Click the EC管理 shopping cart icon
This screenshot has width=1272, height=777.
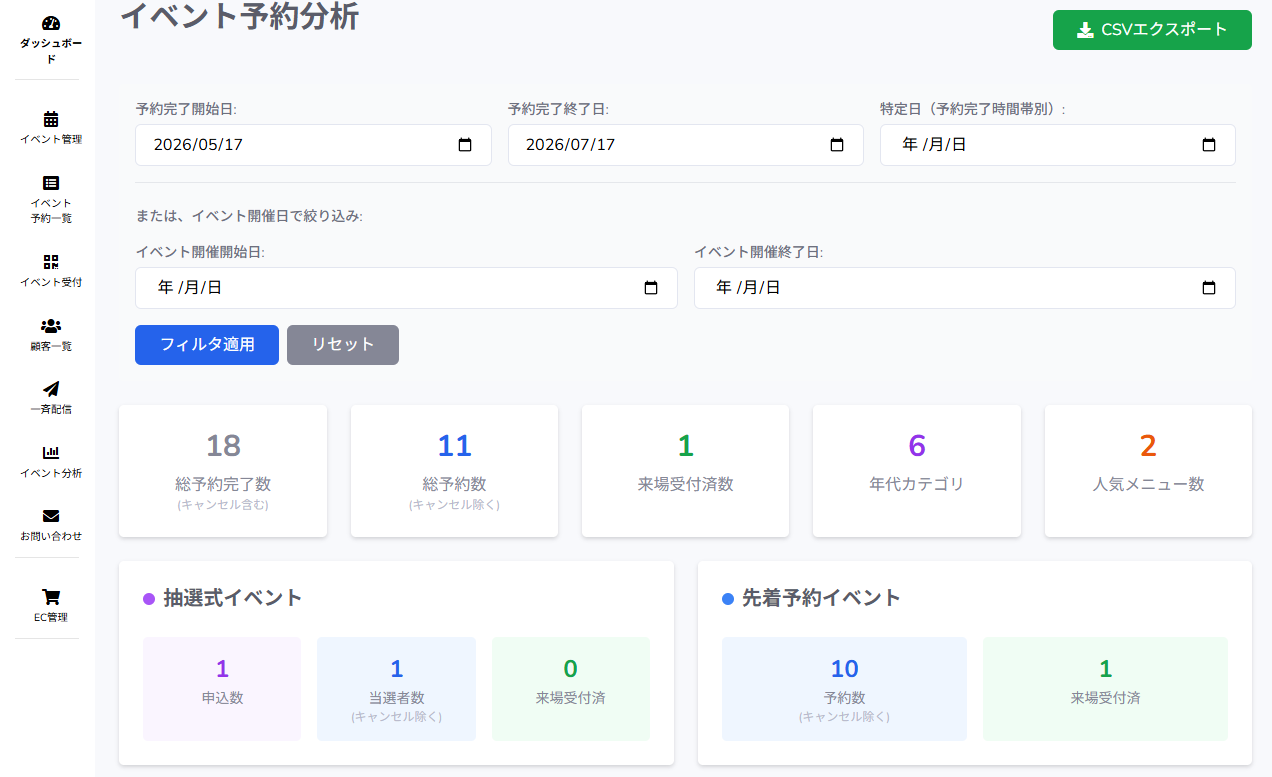[x=51, y=597]
